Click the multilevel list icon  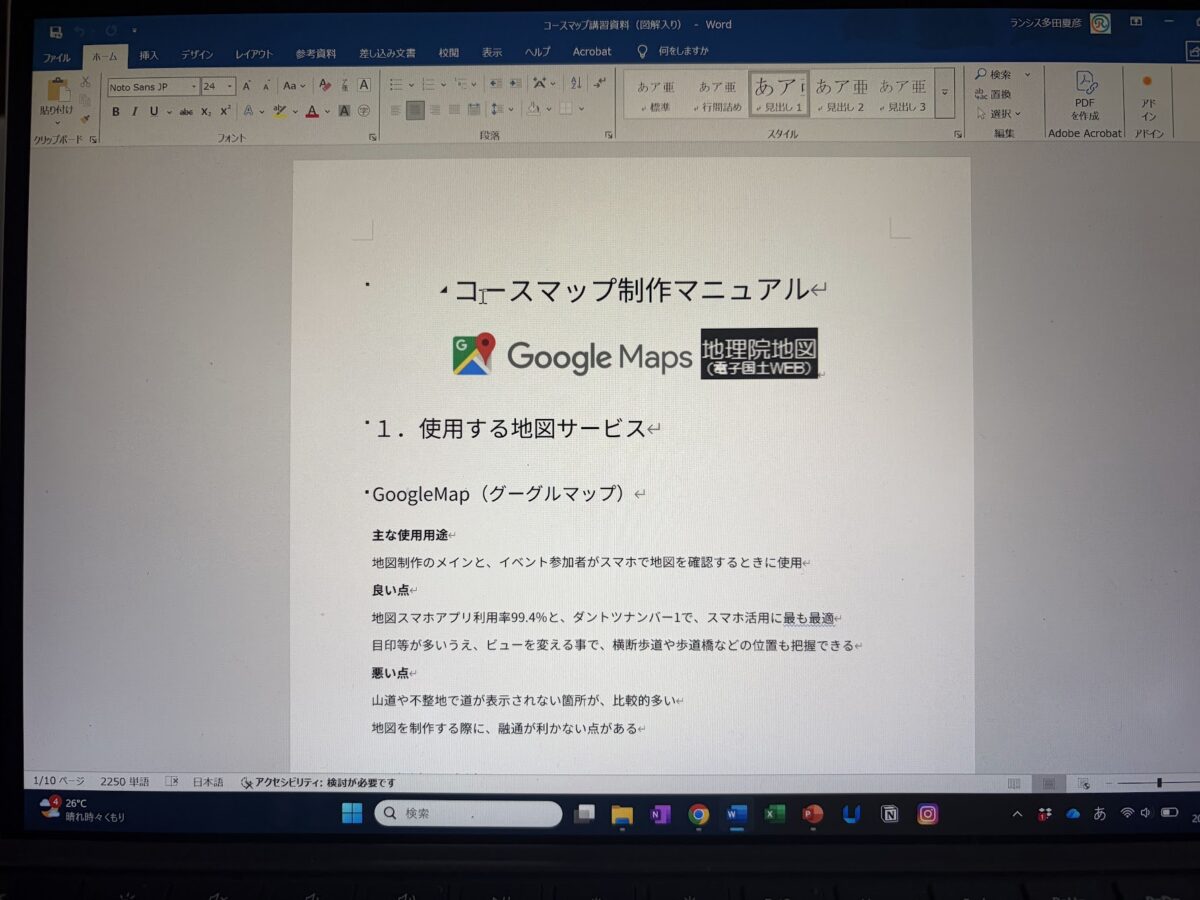[x=460, y=84]
